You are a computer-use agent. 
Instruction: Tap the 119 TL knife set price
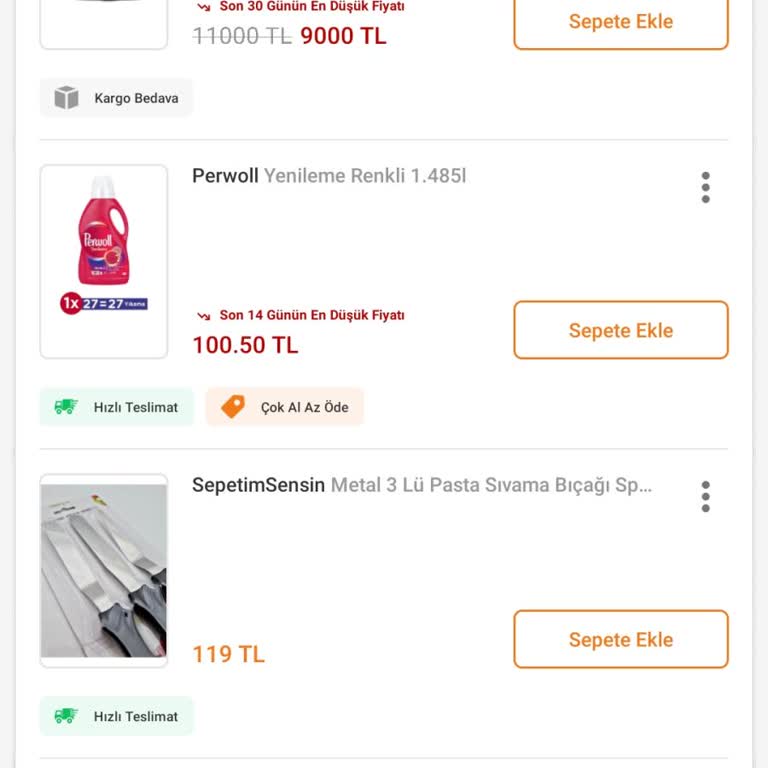(228, 654)
